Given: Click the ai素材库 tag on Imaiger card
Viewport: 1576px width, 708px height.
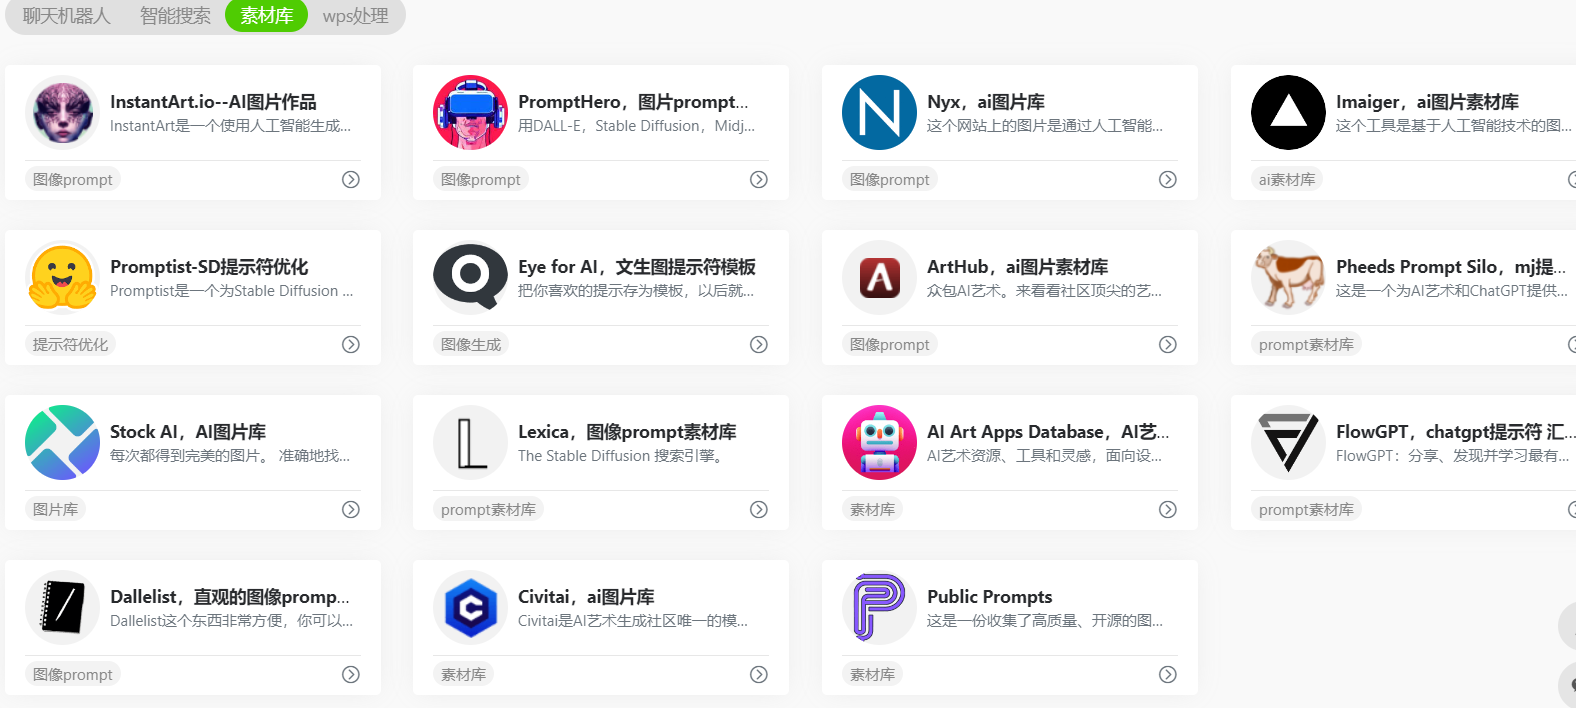Looking at the screenshot, I should (x=1287, y=179).
